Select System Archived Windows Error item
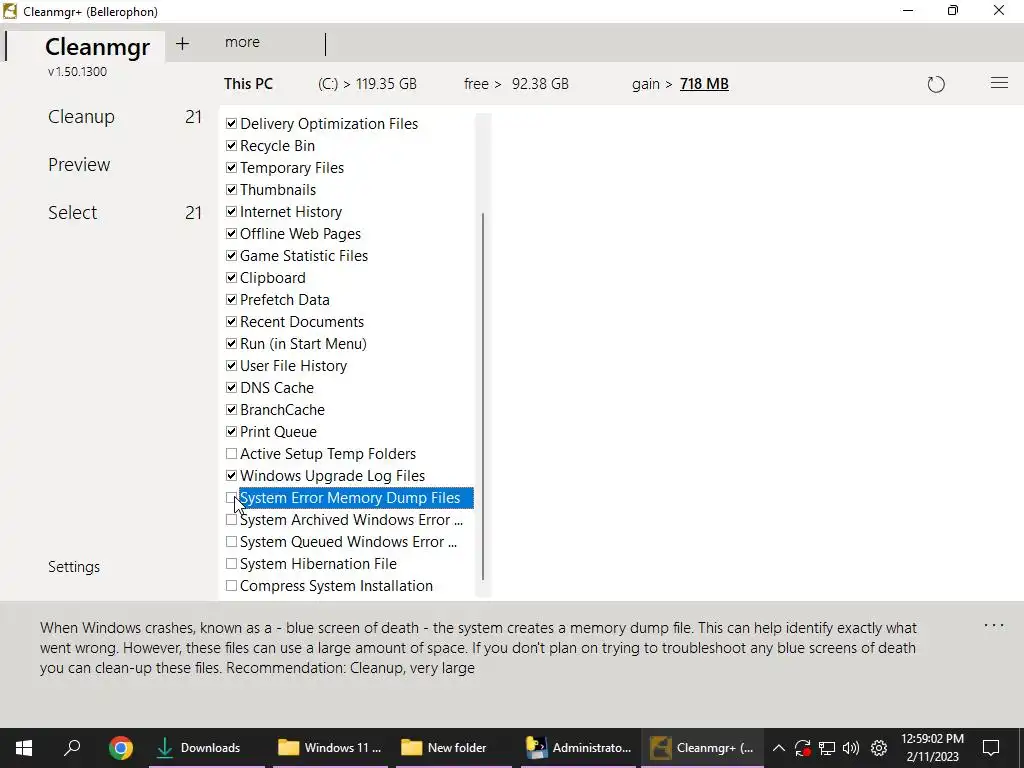The image size is (1024, 768). click(351, 520)
